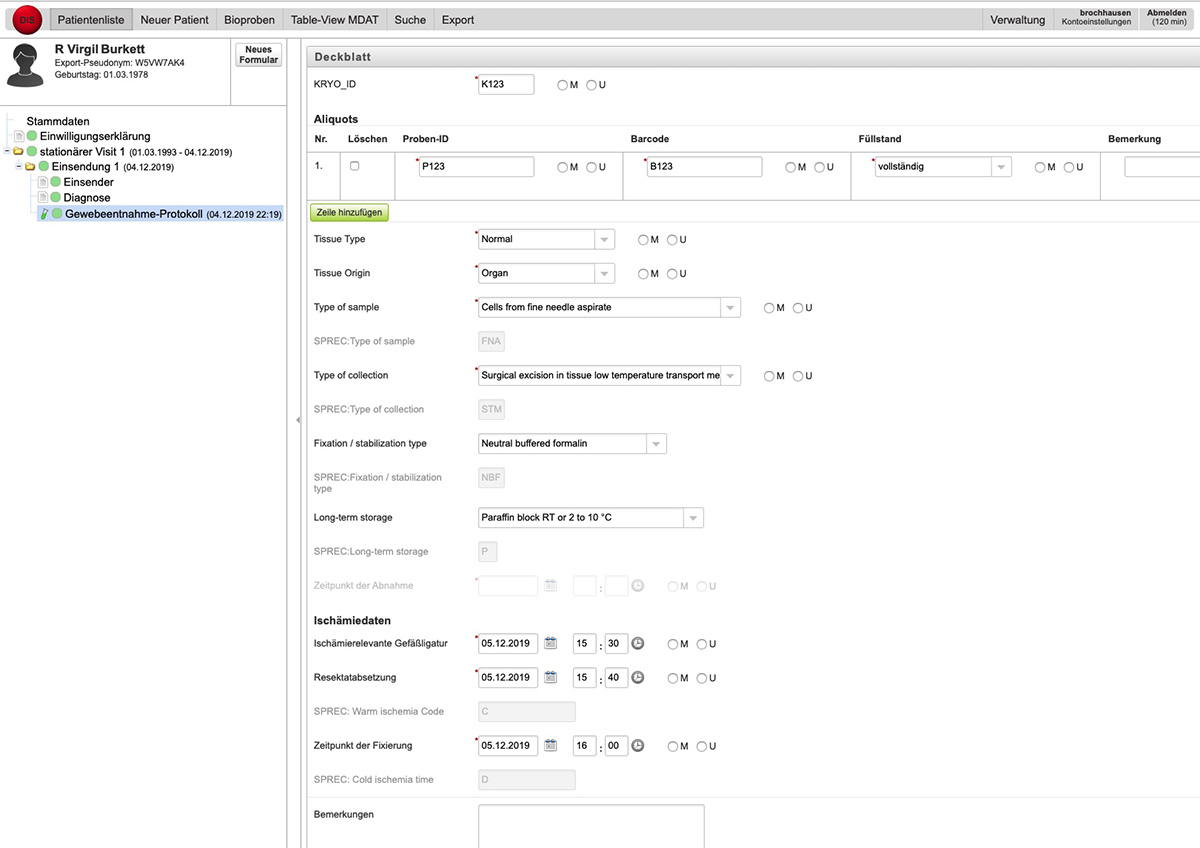Click the Einsender document icon in tree
Image resolution: width=1200 pixels, height=848 pixels.
[42, 183]
